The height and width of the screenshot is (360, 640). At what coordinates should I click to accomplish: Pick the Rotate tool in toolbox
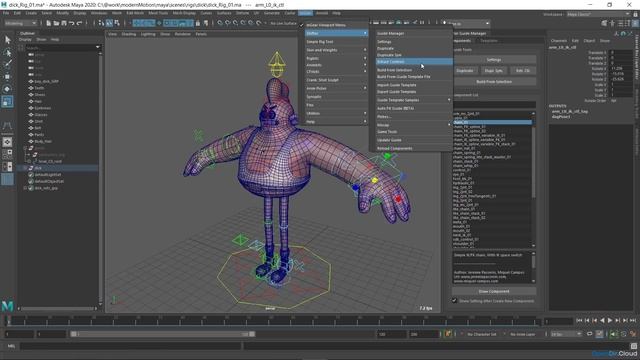pos(7,89)
